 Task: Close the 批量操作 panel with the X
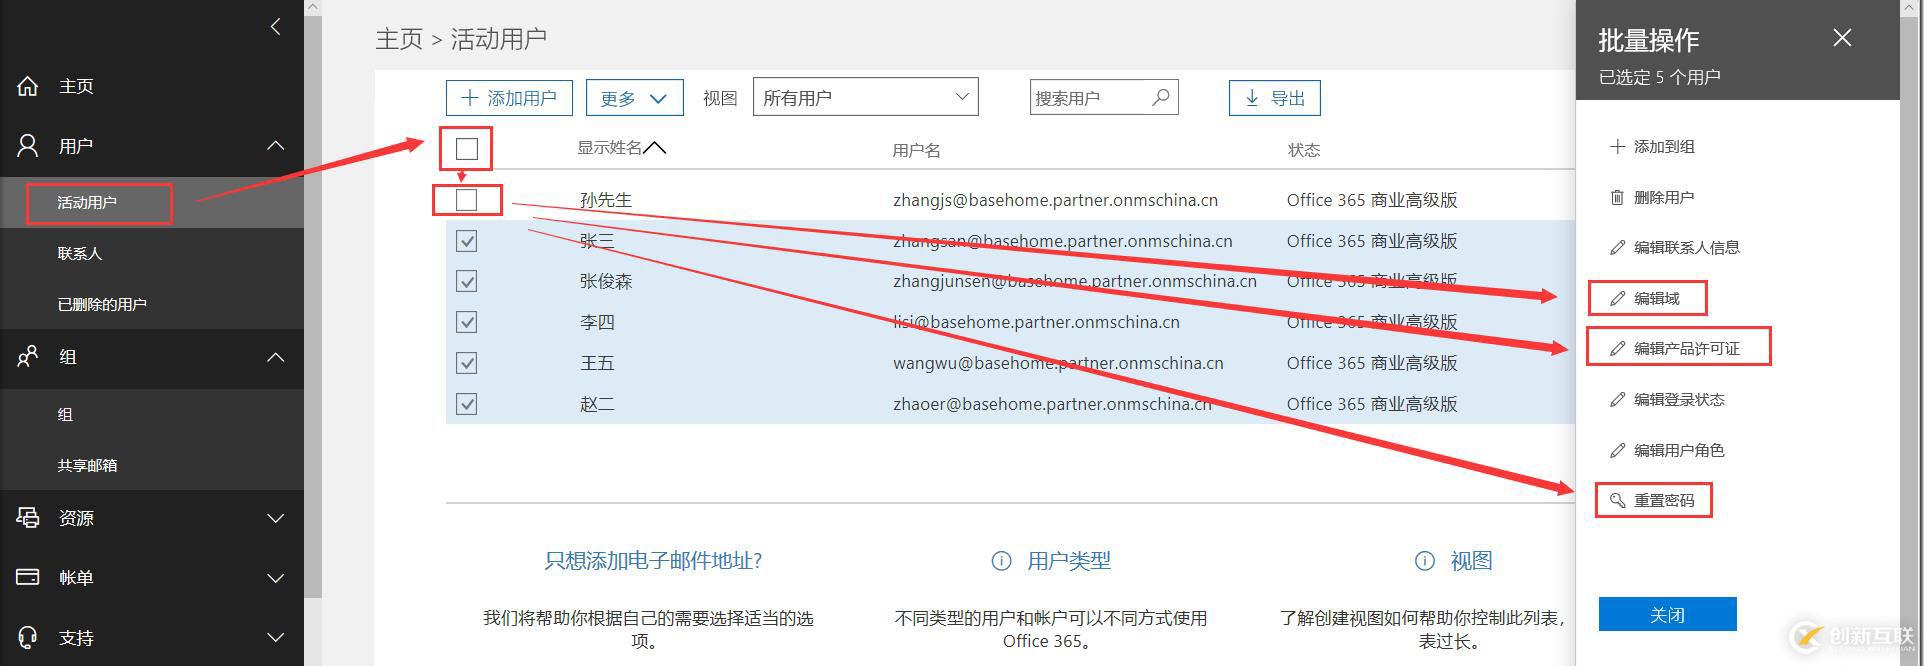click(x=1842, y=38)
